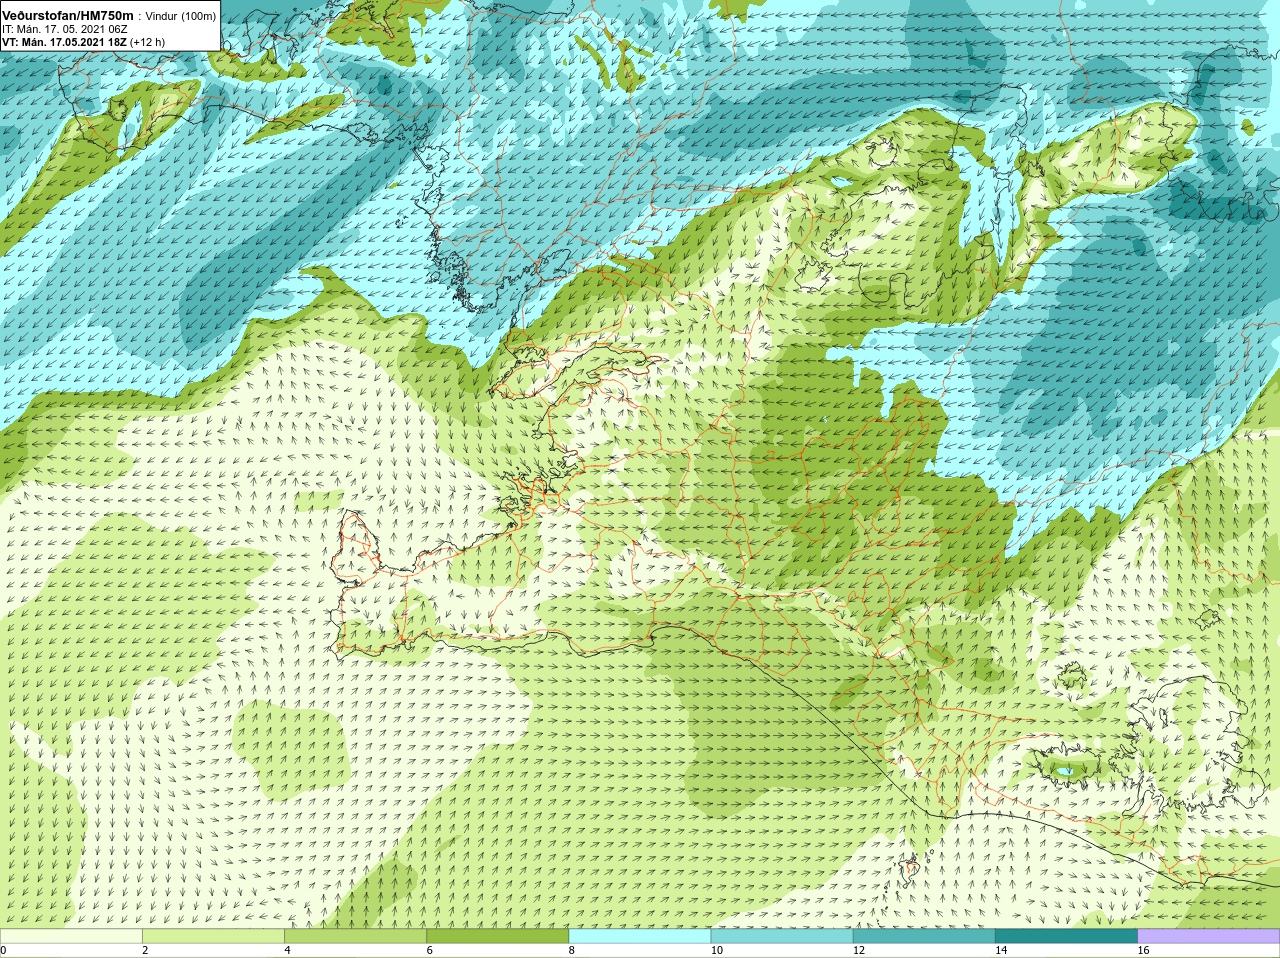
Task: Click the medium green 4–6 legend swatch
Action: (355, 936)
